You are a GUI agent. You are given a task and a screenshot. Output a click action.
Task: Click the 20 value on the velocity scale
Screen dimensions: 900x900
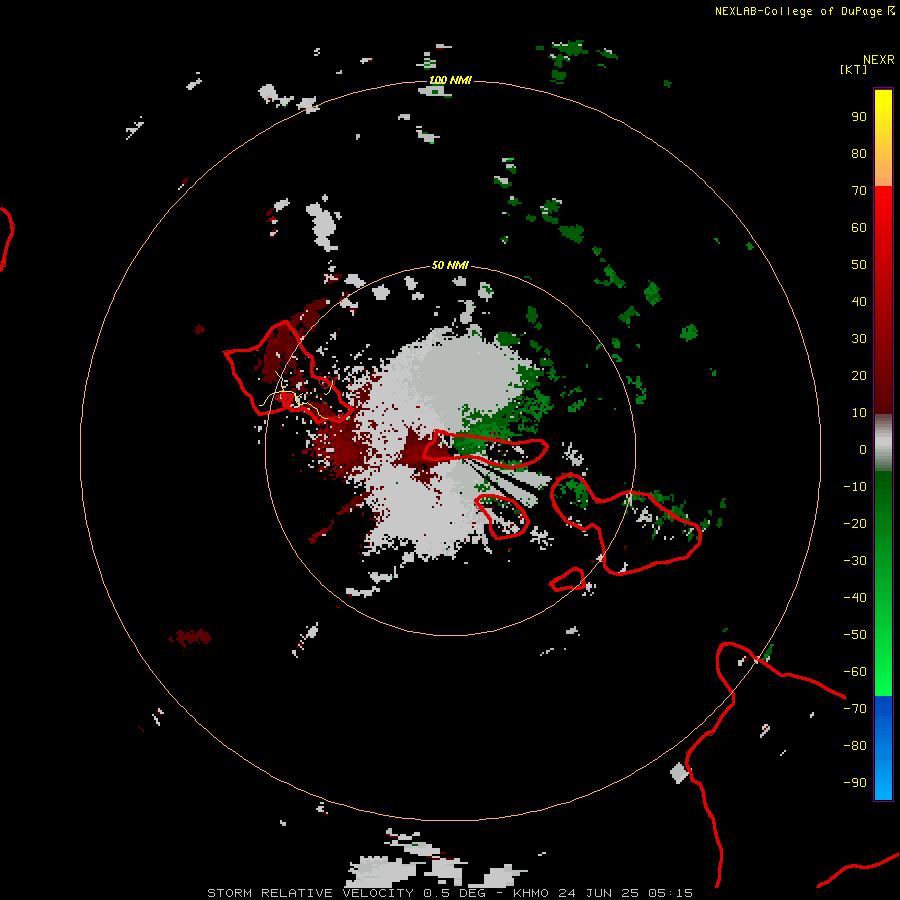coord(859,375)
